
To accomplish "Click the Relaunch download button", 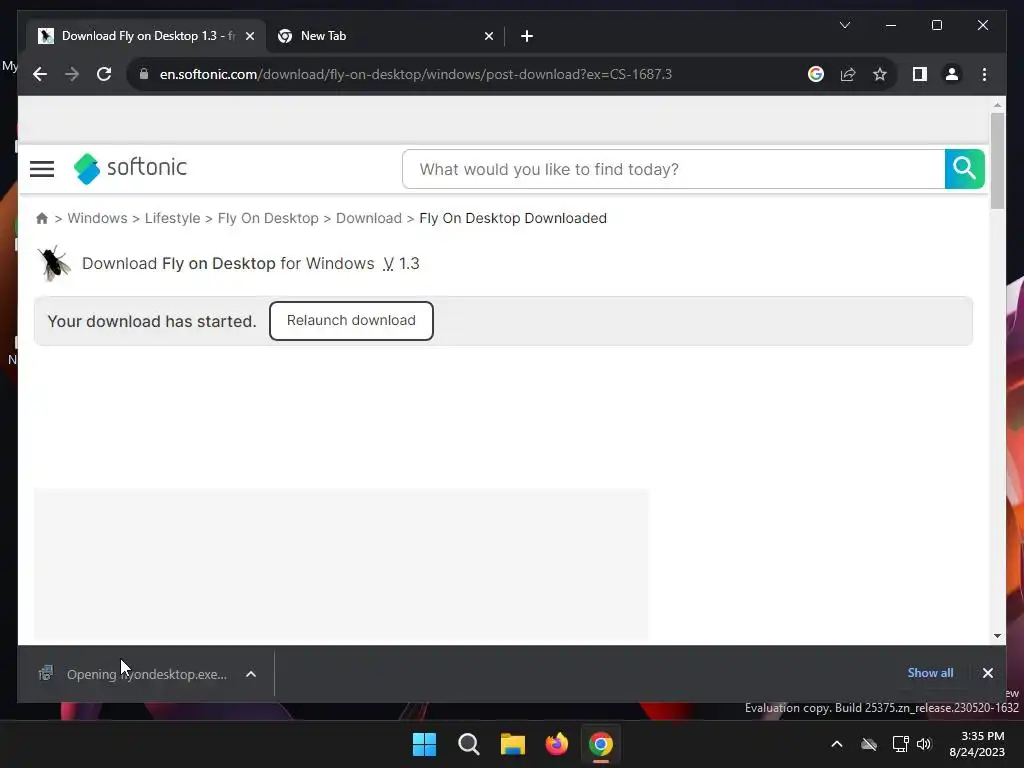I will click(x=351, y=321).
